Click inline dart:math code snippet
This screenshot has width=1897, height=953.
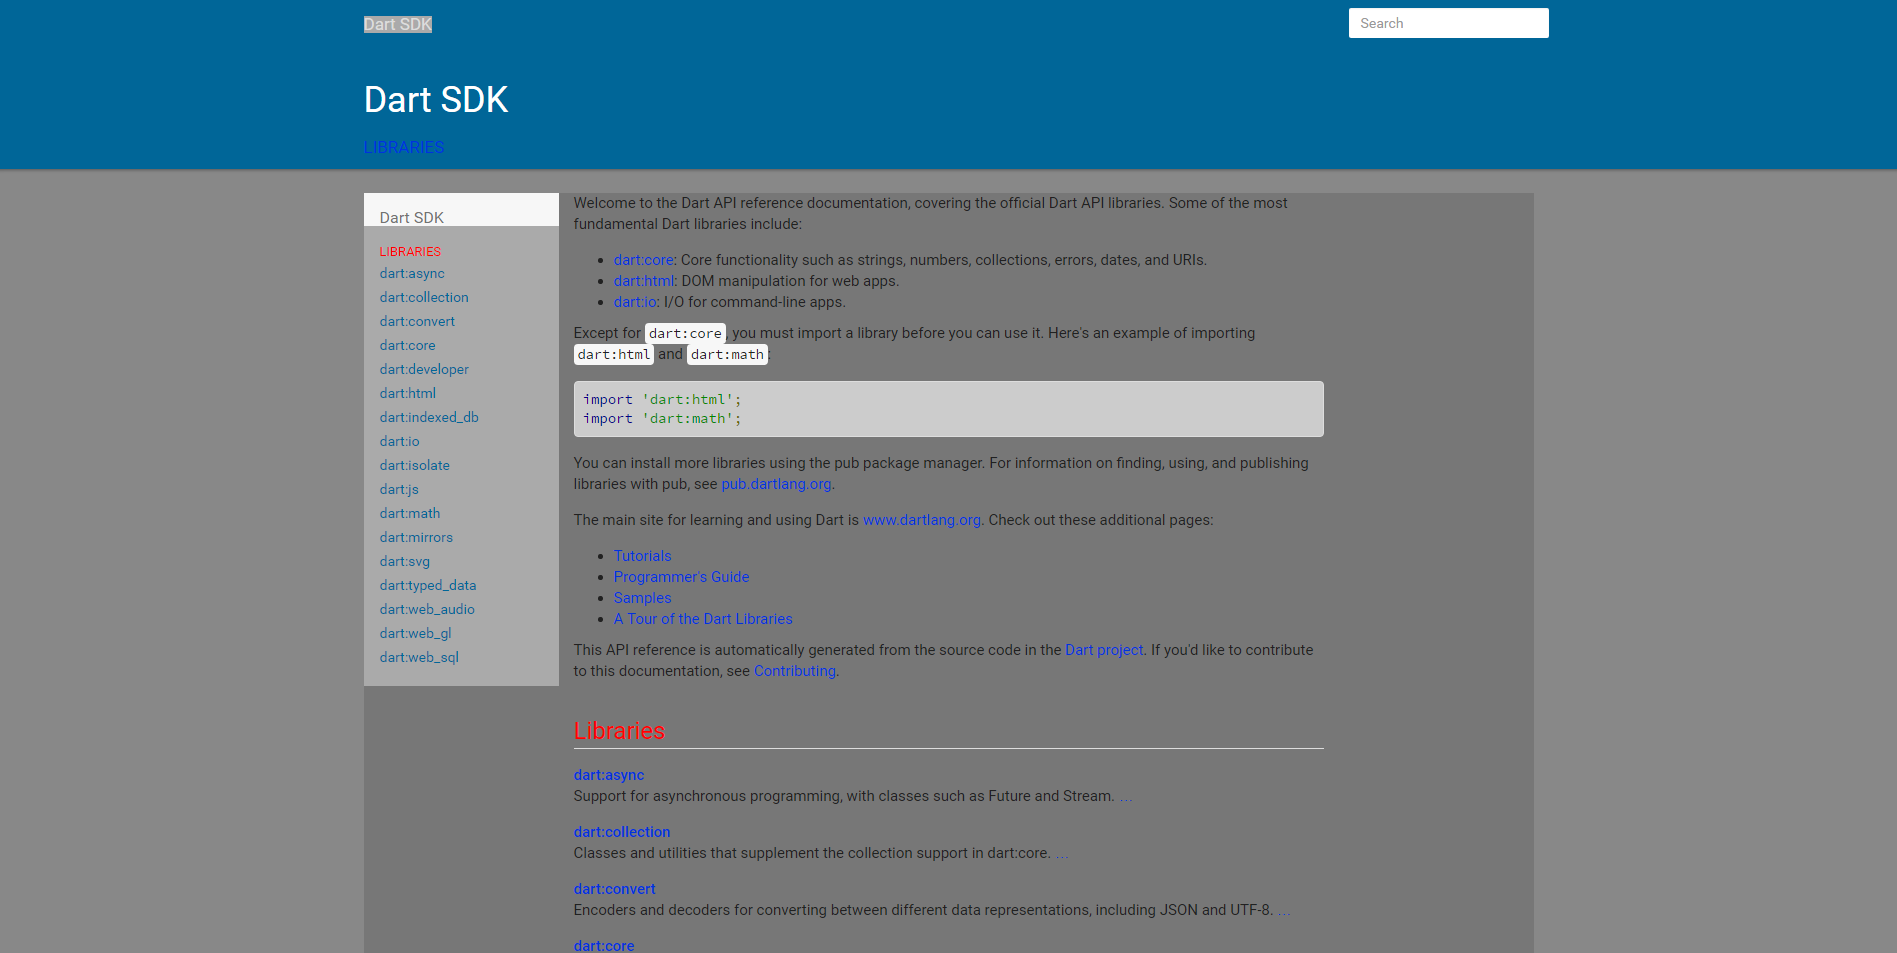coord(727,354)
